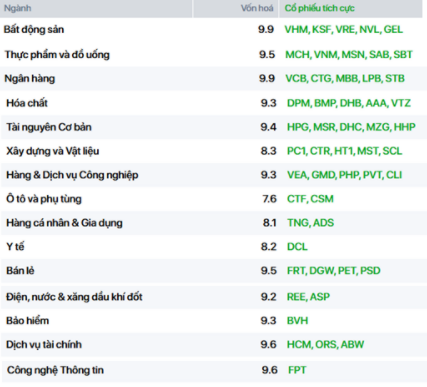Click value 9.9 in Bất động sản row
The image size is (427, 387).
click(x=266, y=29)
